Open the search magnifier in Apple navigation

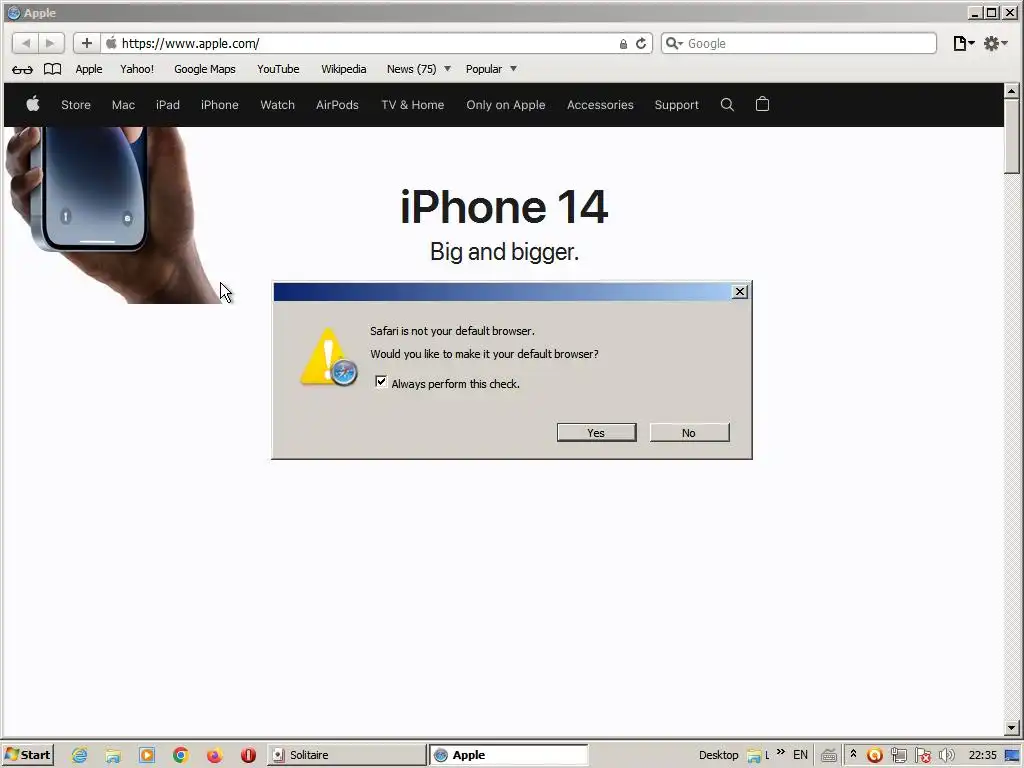point(727,104)
